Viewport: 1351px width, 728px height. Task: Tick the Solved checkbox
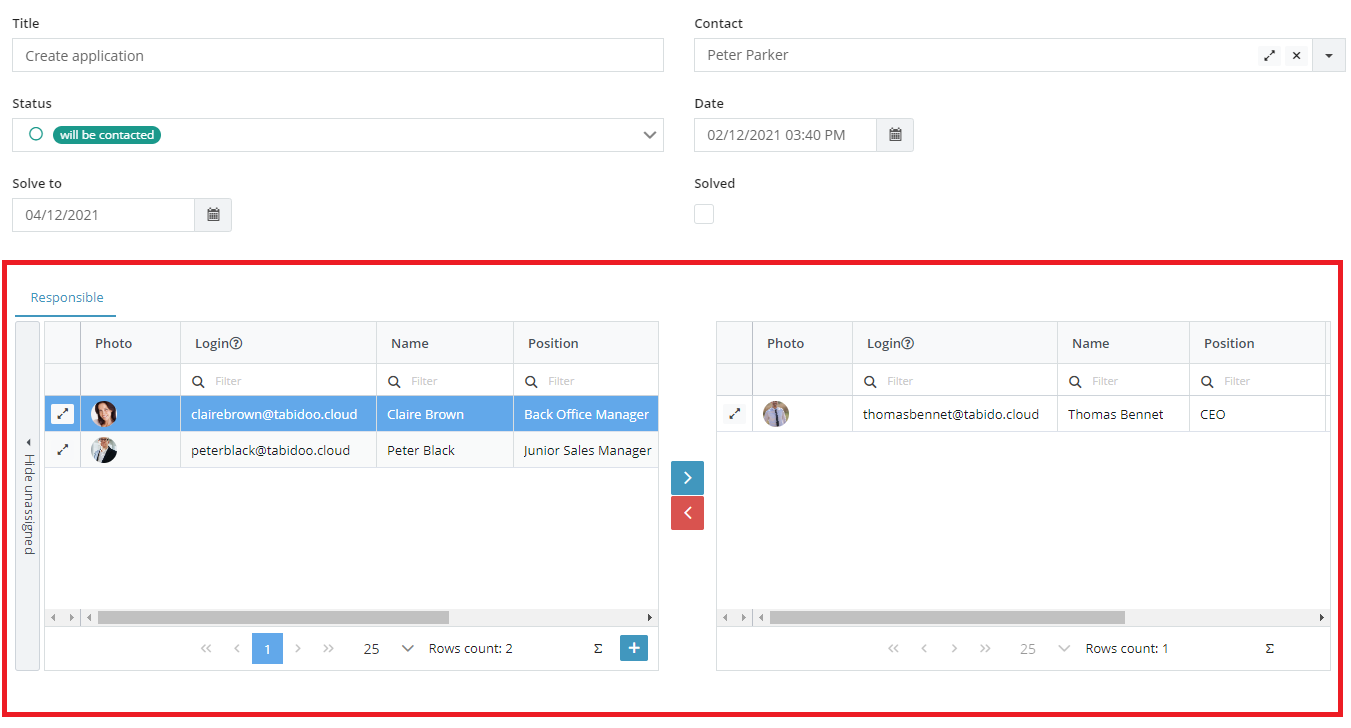(704, 214)
